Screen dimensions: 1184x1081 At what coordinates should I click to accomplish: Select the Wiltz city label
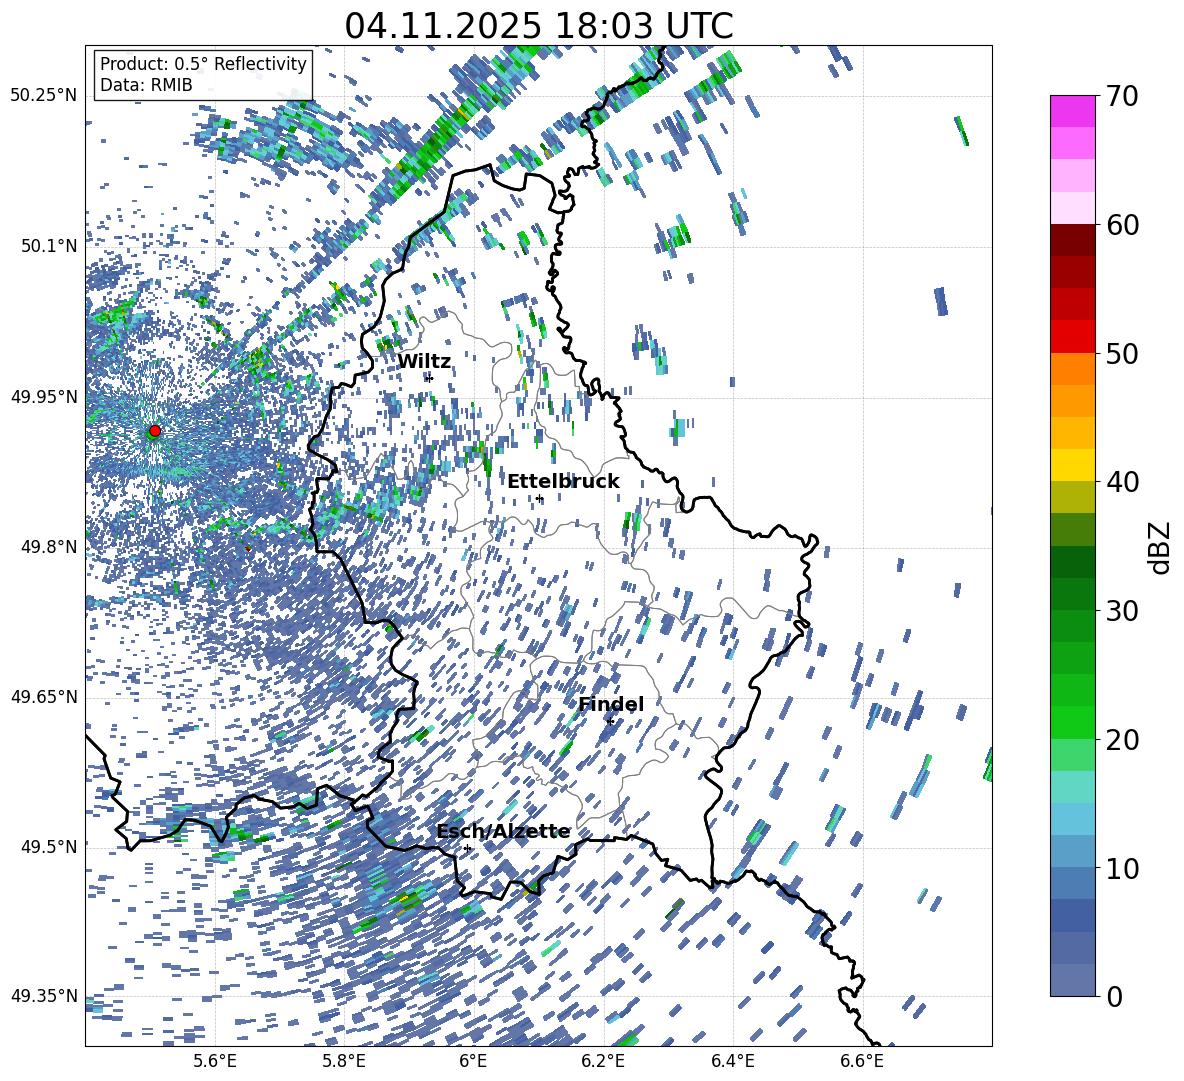click(x=424, y=362)
